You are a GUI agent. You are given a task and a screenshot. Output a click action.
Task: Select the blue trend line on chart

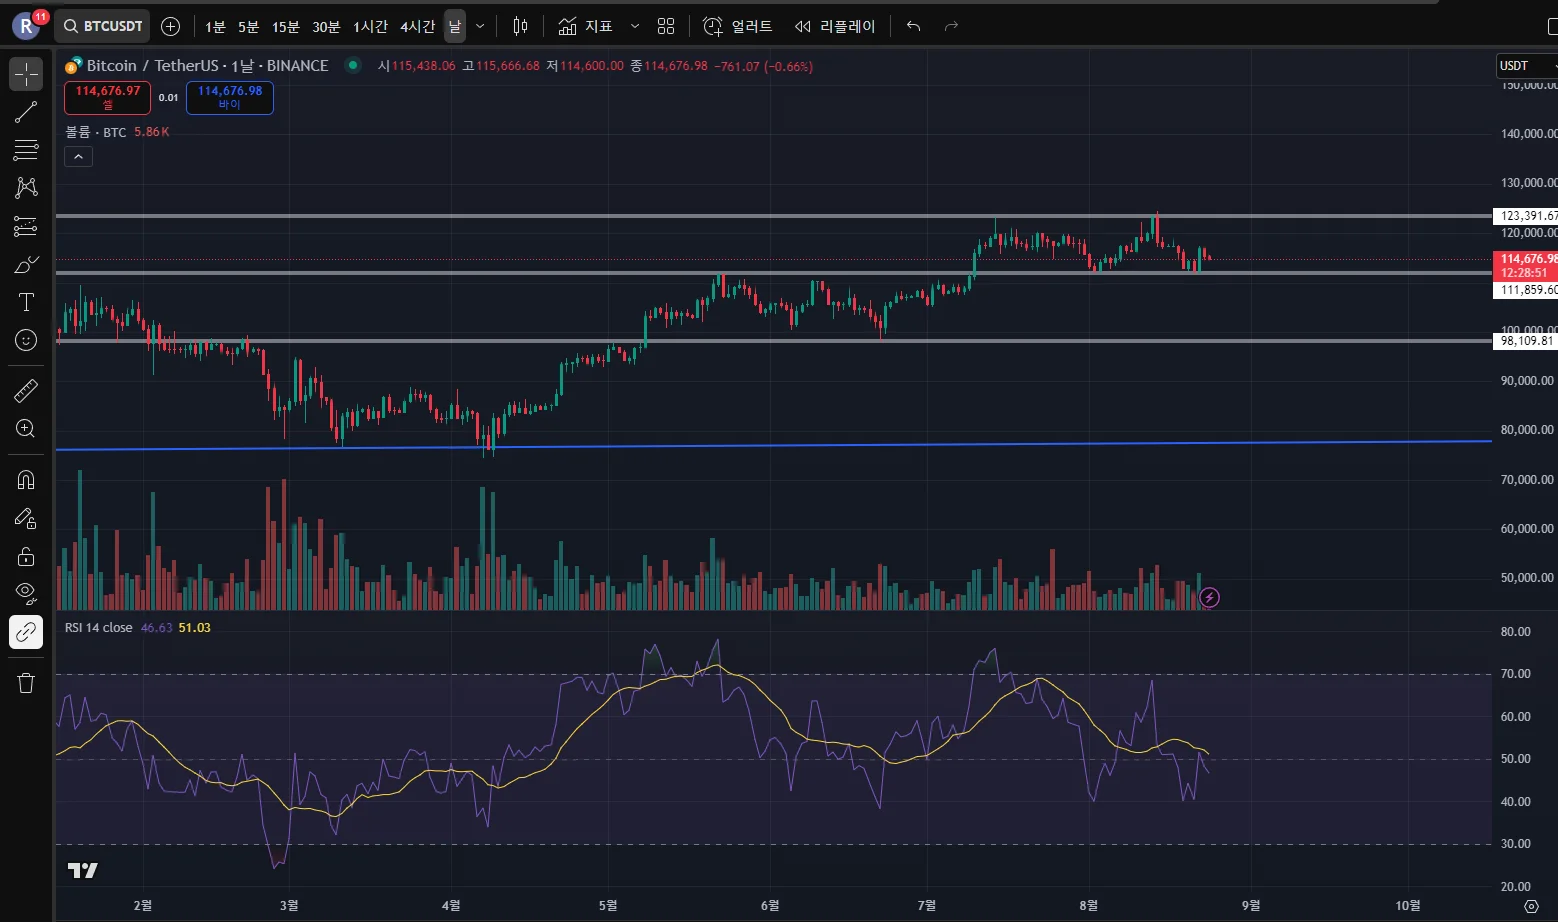point(774,445)
